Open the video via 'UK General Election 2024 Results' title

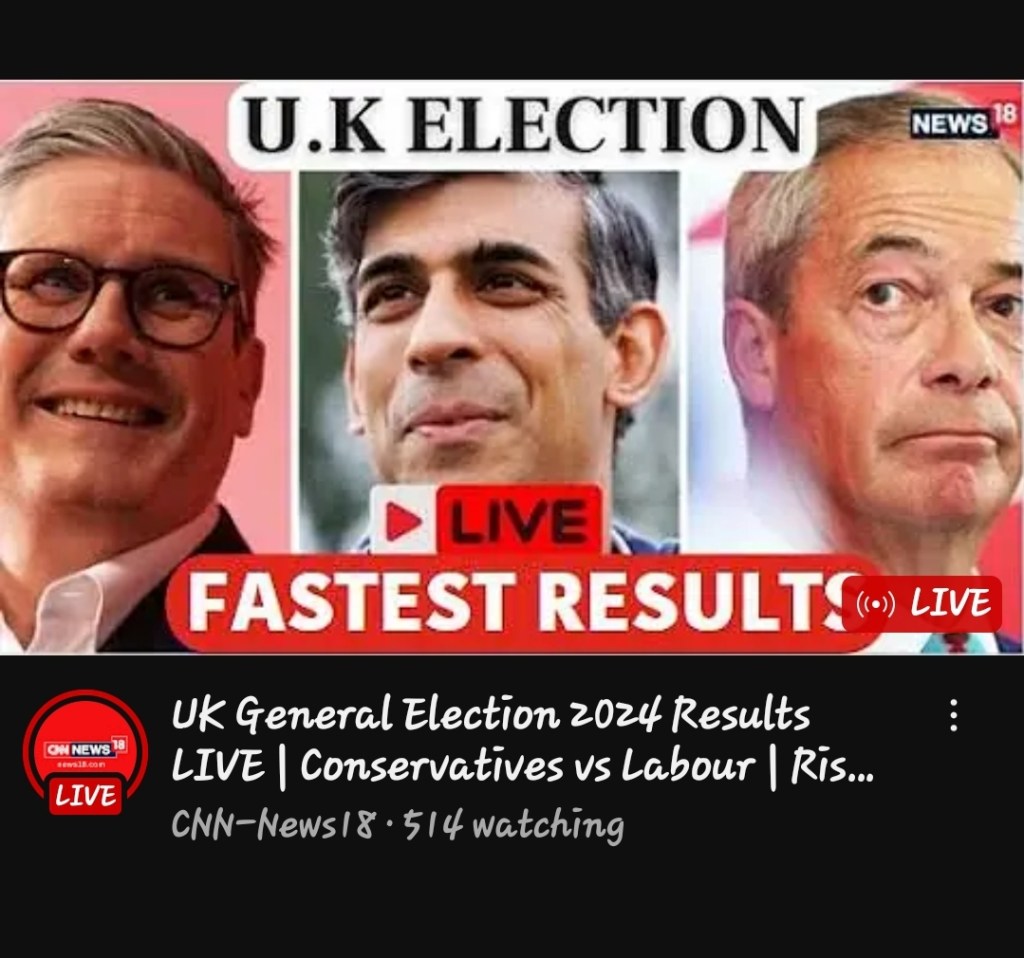pos(490,714)
